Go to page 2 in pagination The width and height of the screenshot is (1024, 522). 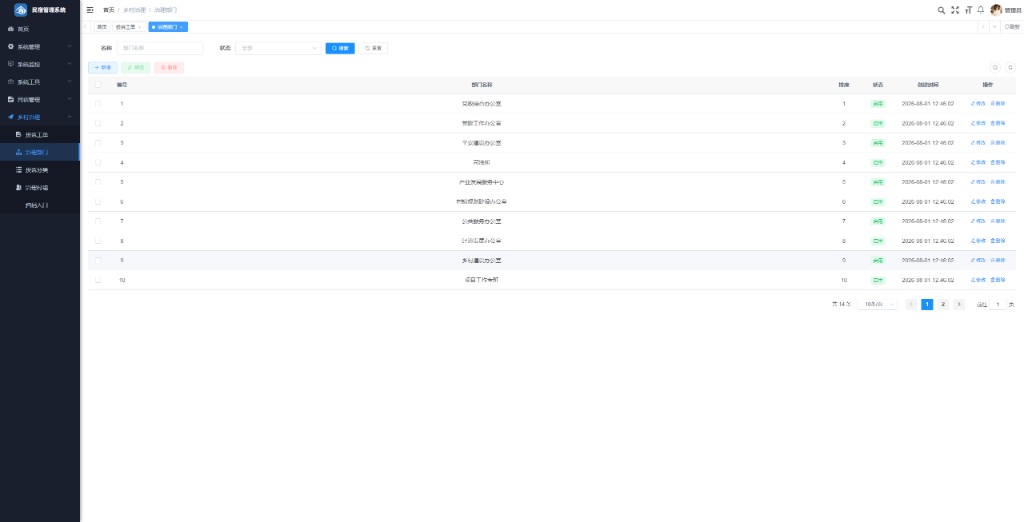tap(943, 304)
